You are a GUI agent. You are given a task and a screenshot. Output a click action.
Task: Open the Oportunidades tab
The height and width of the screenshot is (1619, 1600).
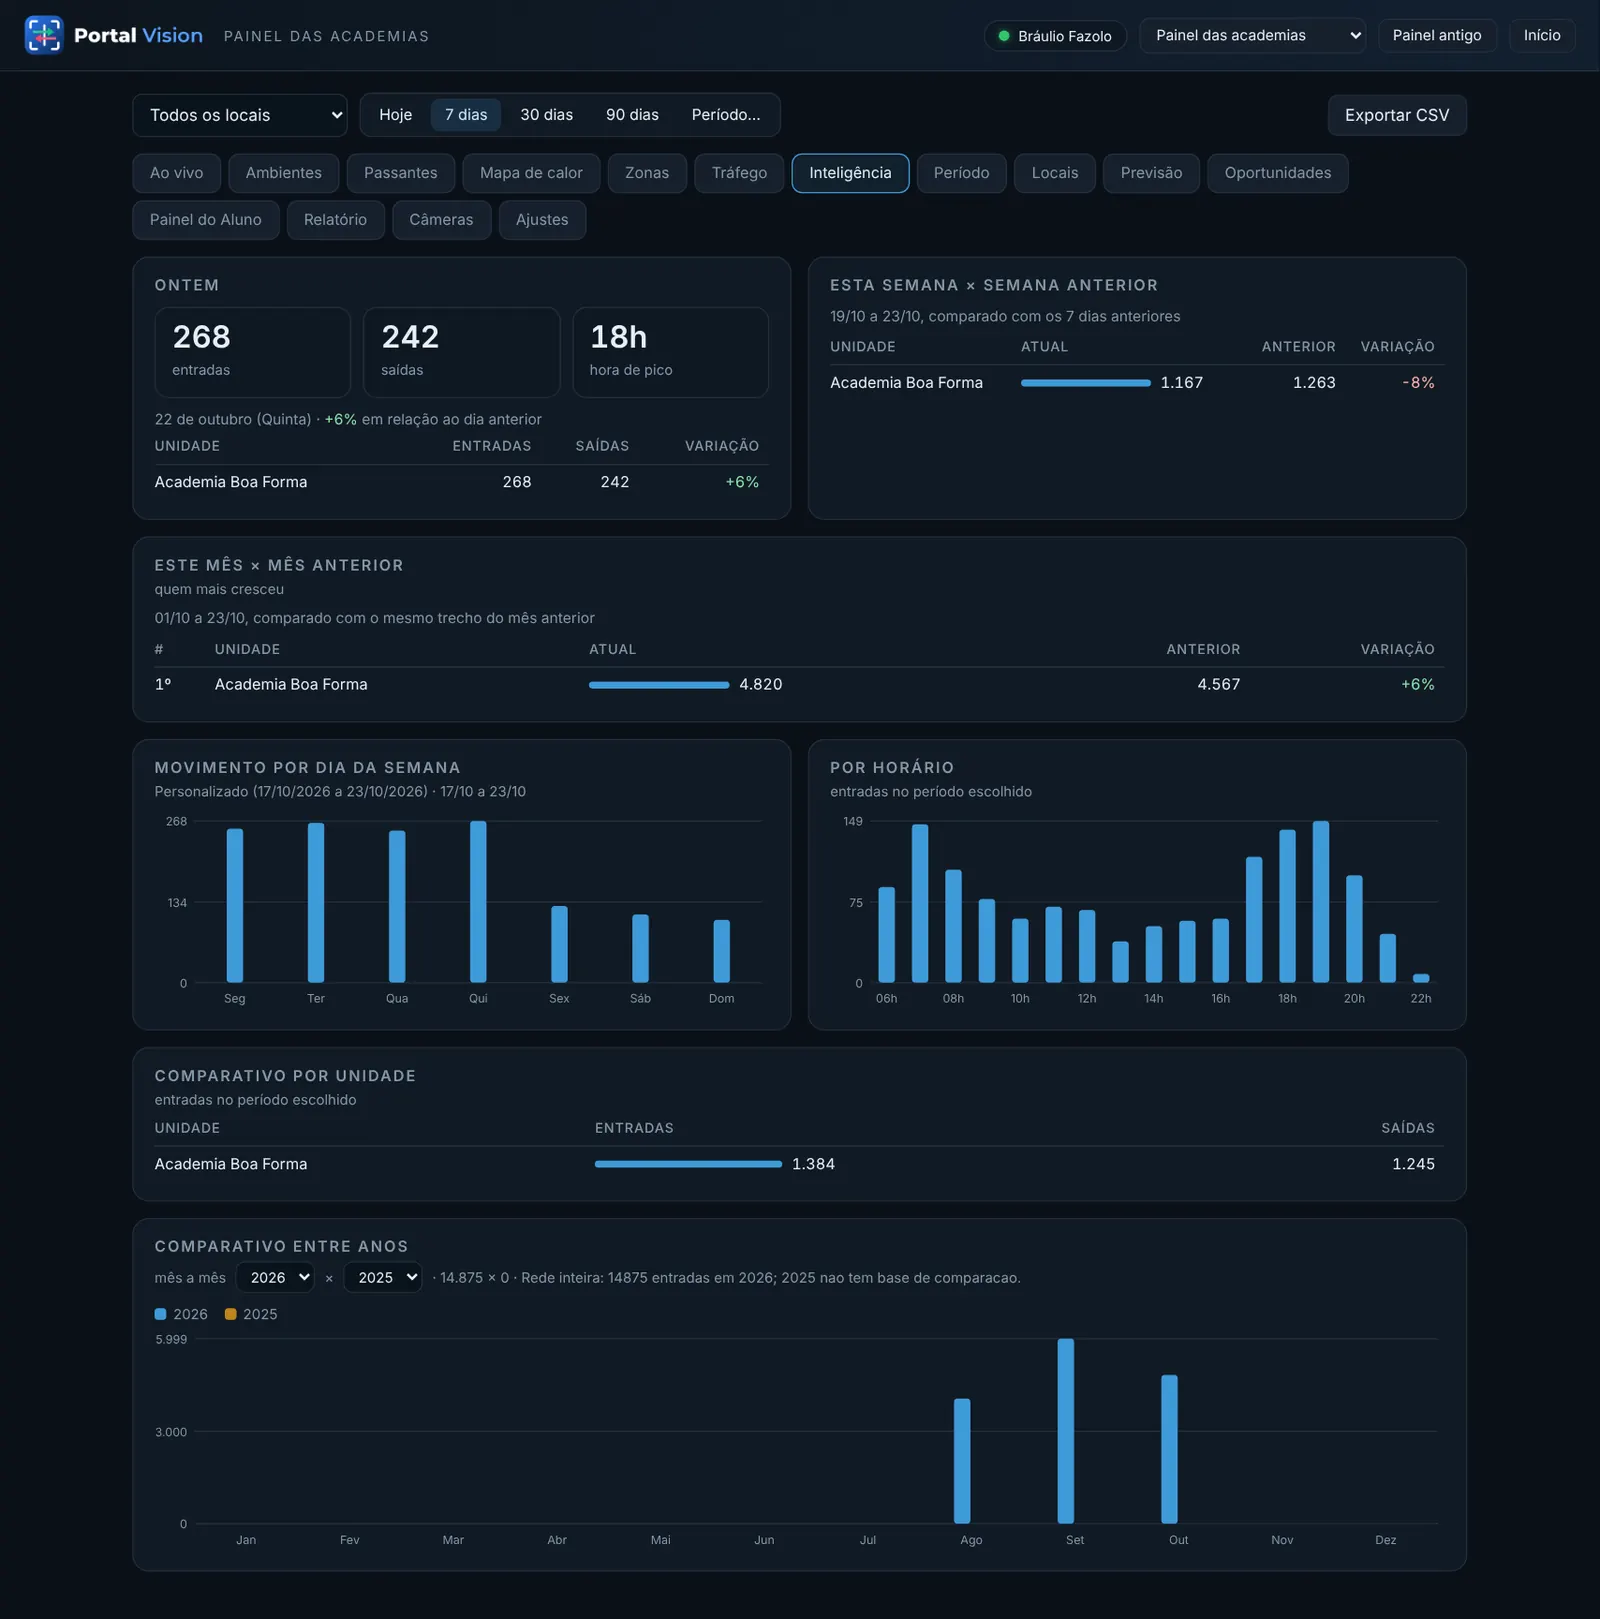pos(1277,173)
